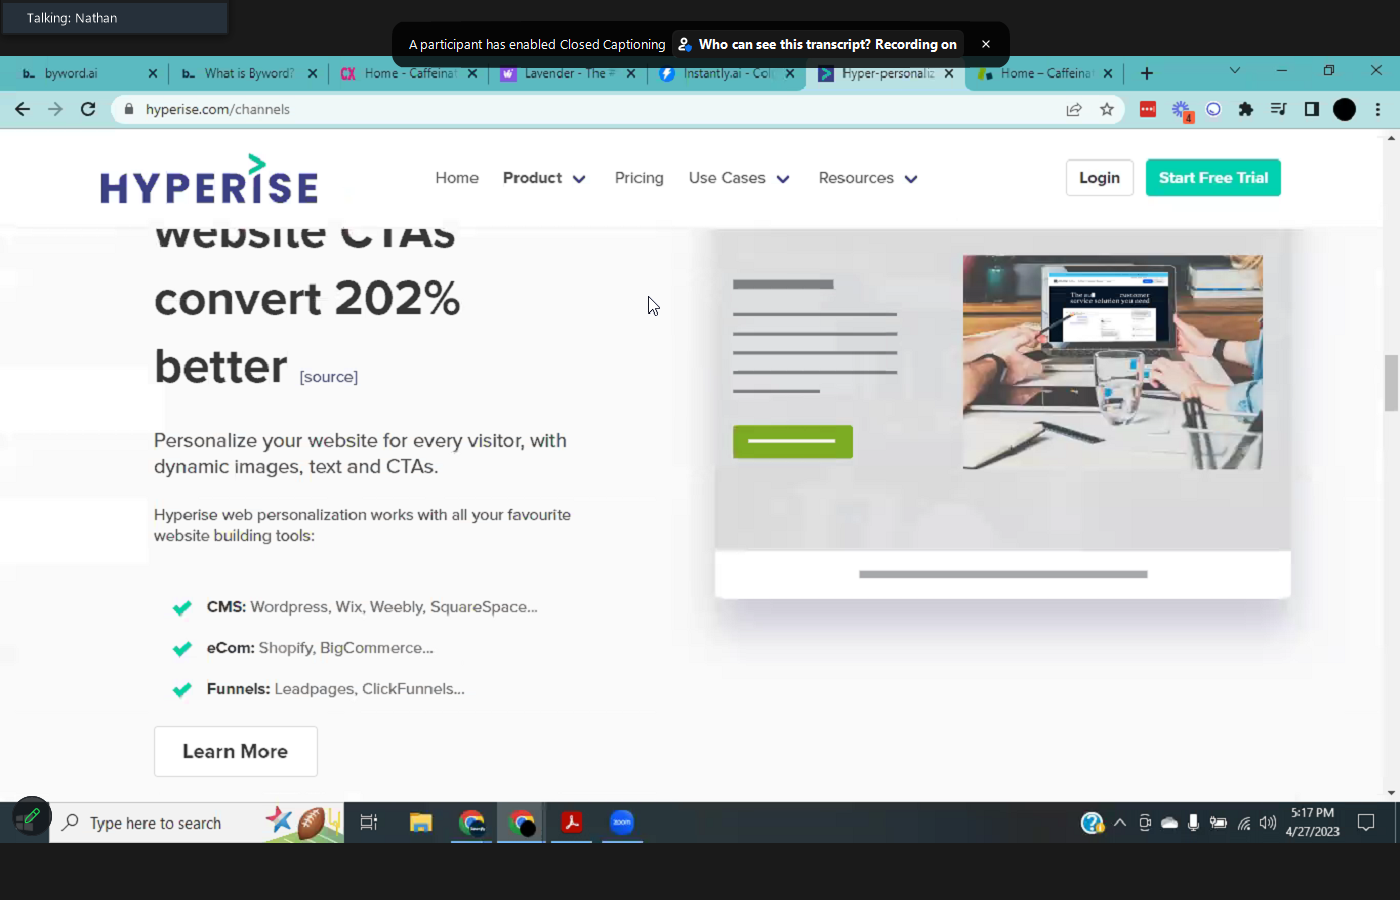
Task: Open Adobe Acrobat from the taskbar
Action: click(571, 822)
